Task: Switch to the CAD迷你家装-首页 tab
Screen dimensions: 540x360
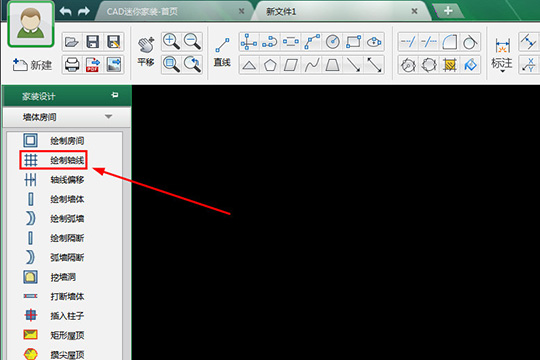Action: click(x=142, y=12)
